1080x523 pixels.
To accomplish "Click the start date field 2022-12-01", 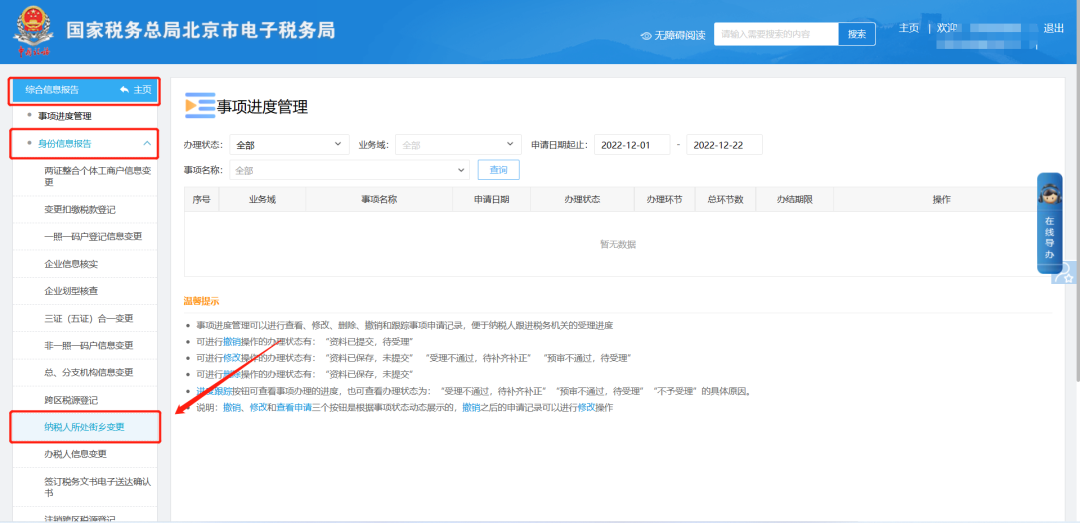I will 631,145.
